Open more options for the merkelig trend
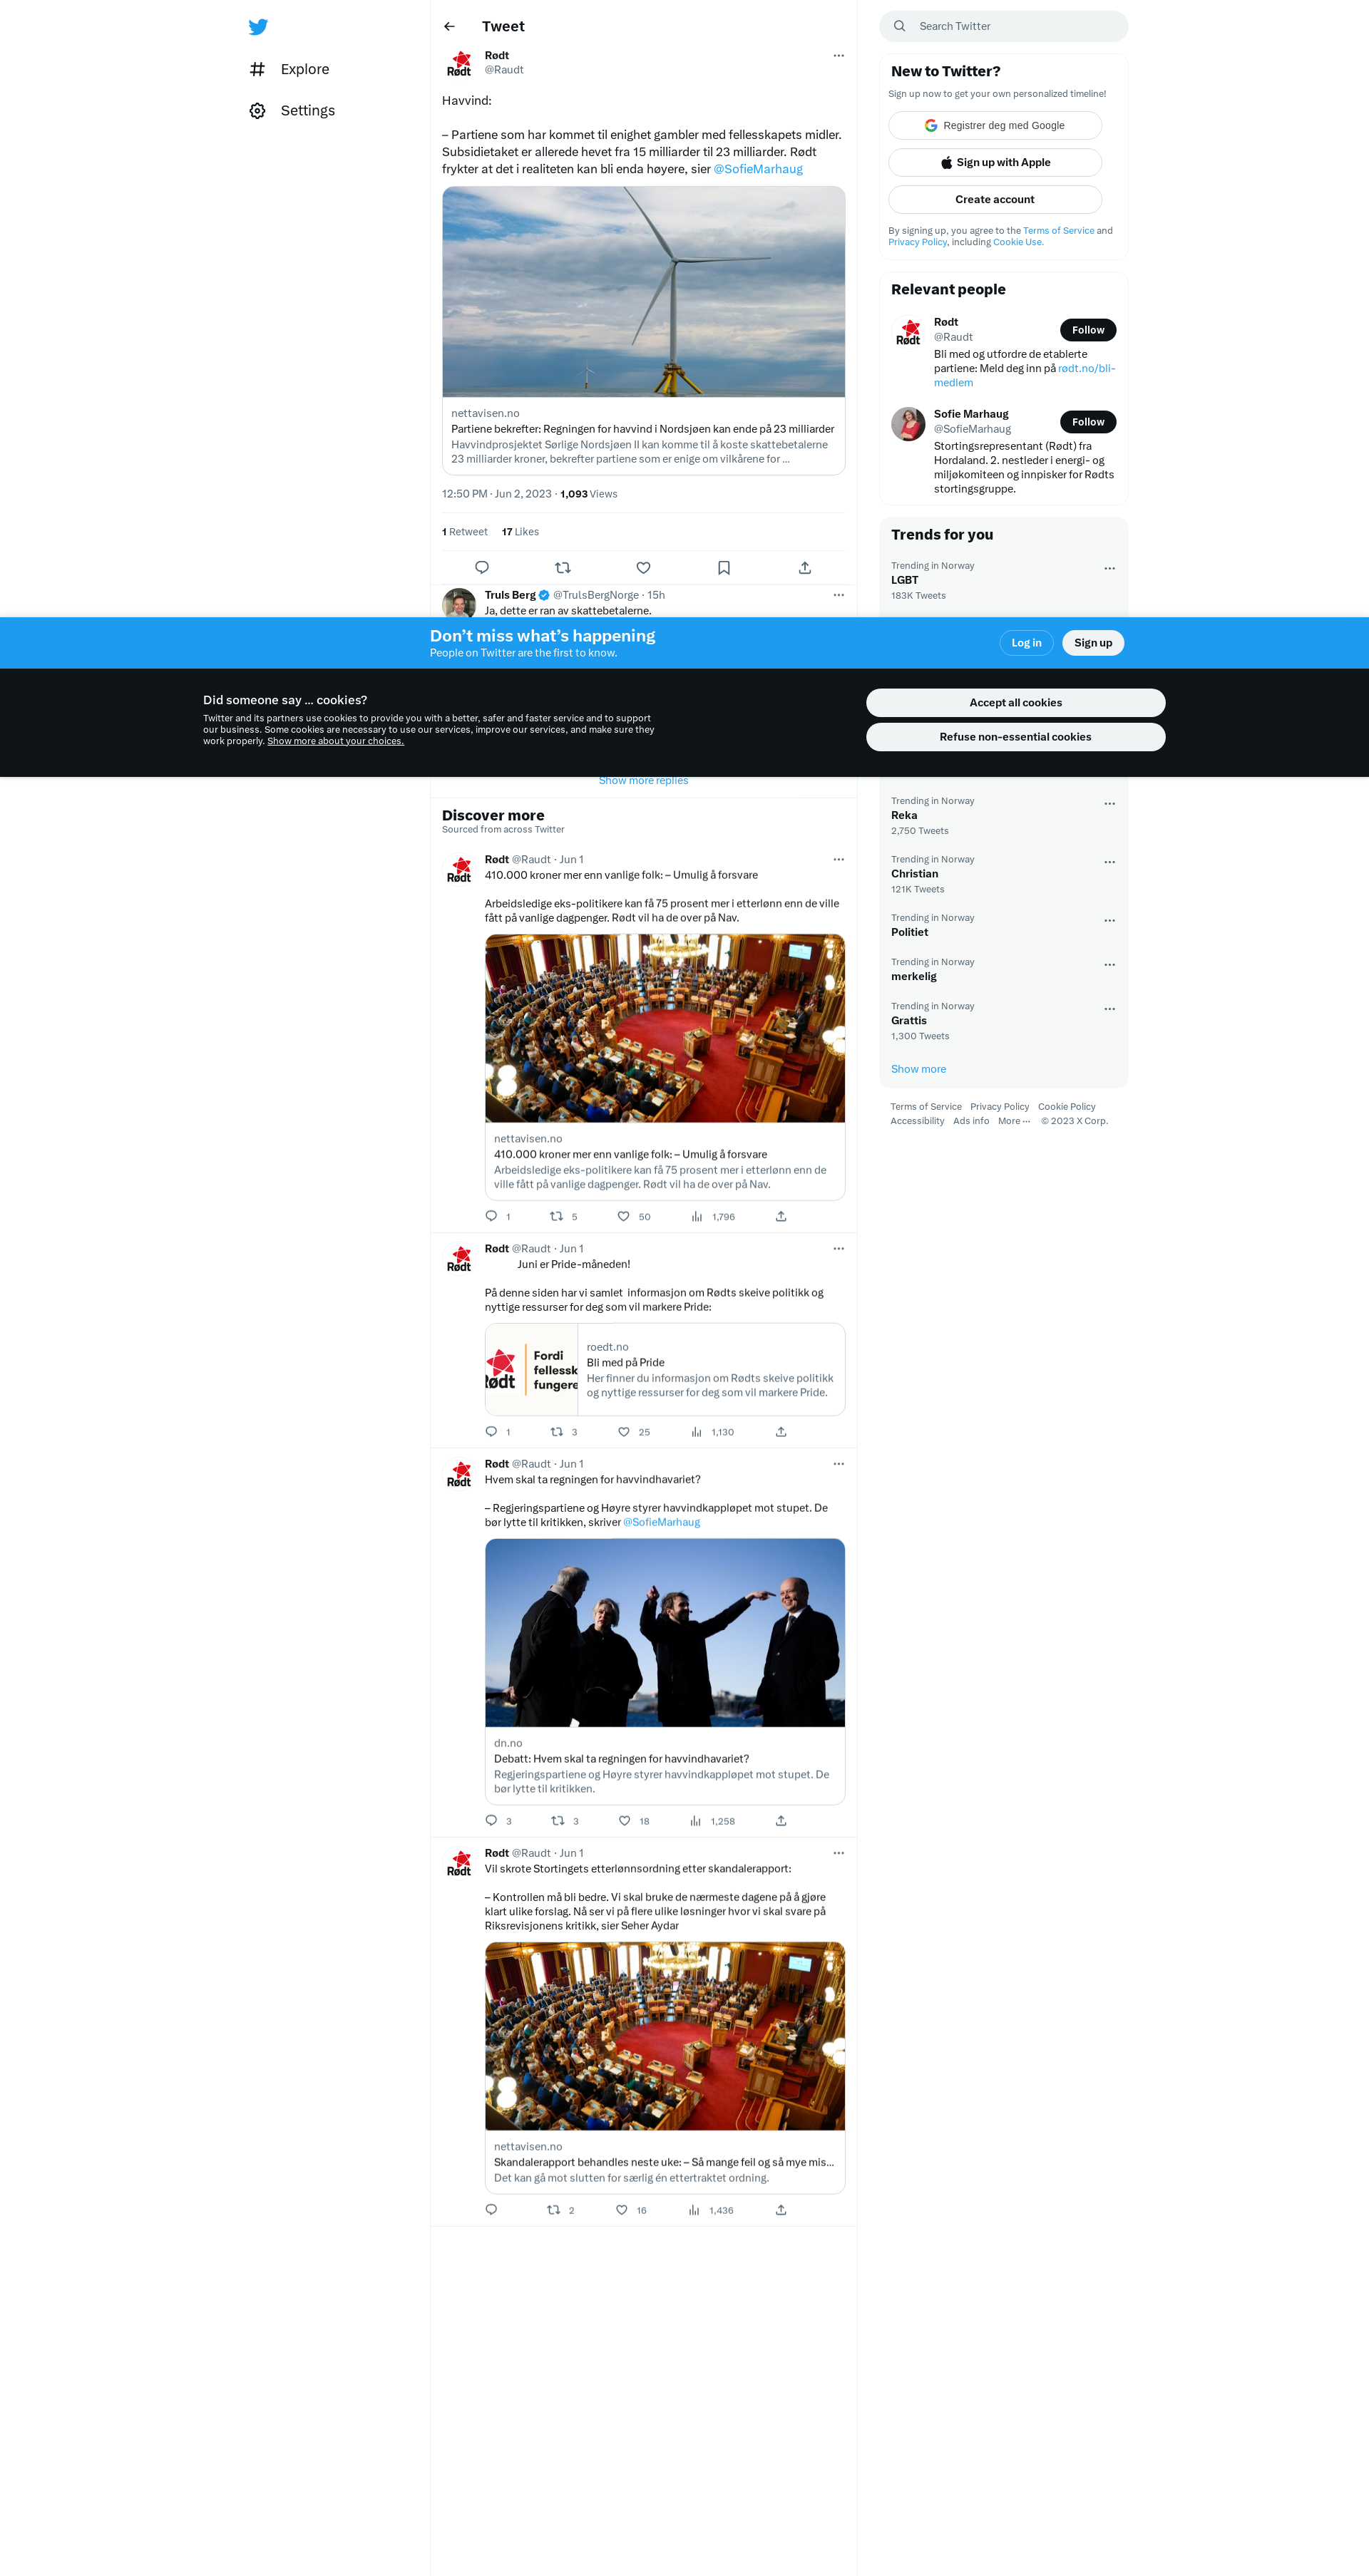This screenshot has width=1369, height=2576. [x=1109, y=965]
